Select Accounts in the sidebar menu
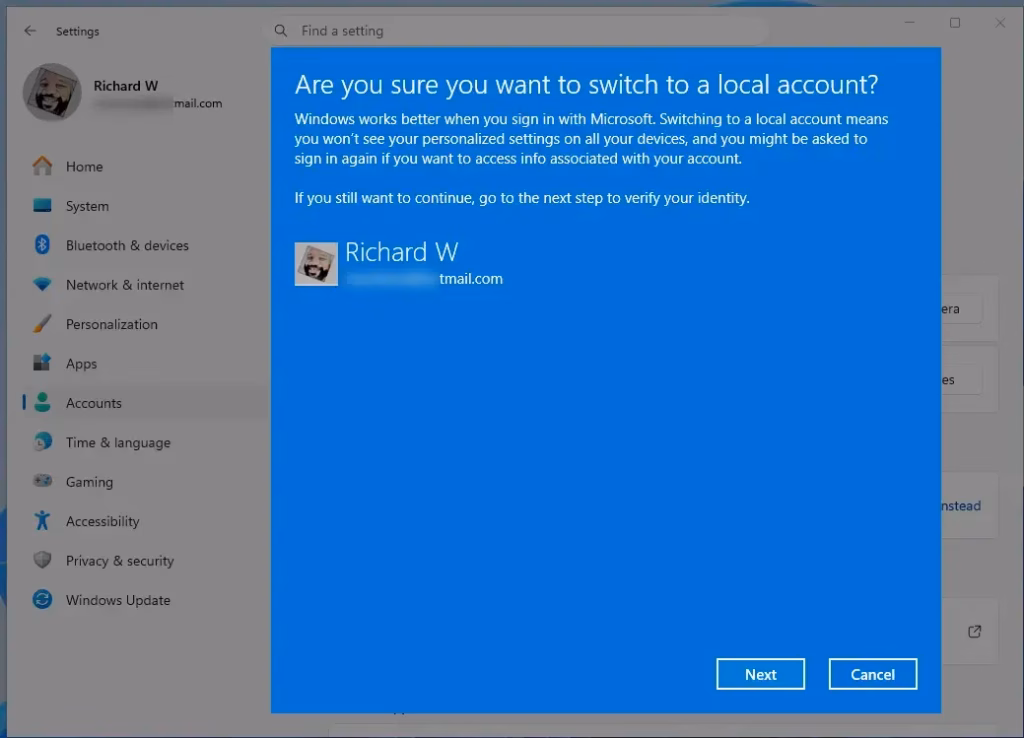 point(94,403)
